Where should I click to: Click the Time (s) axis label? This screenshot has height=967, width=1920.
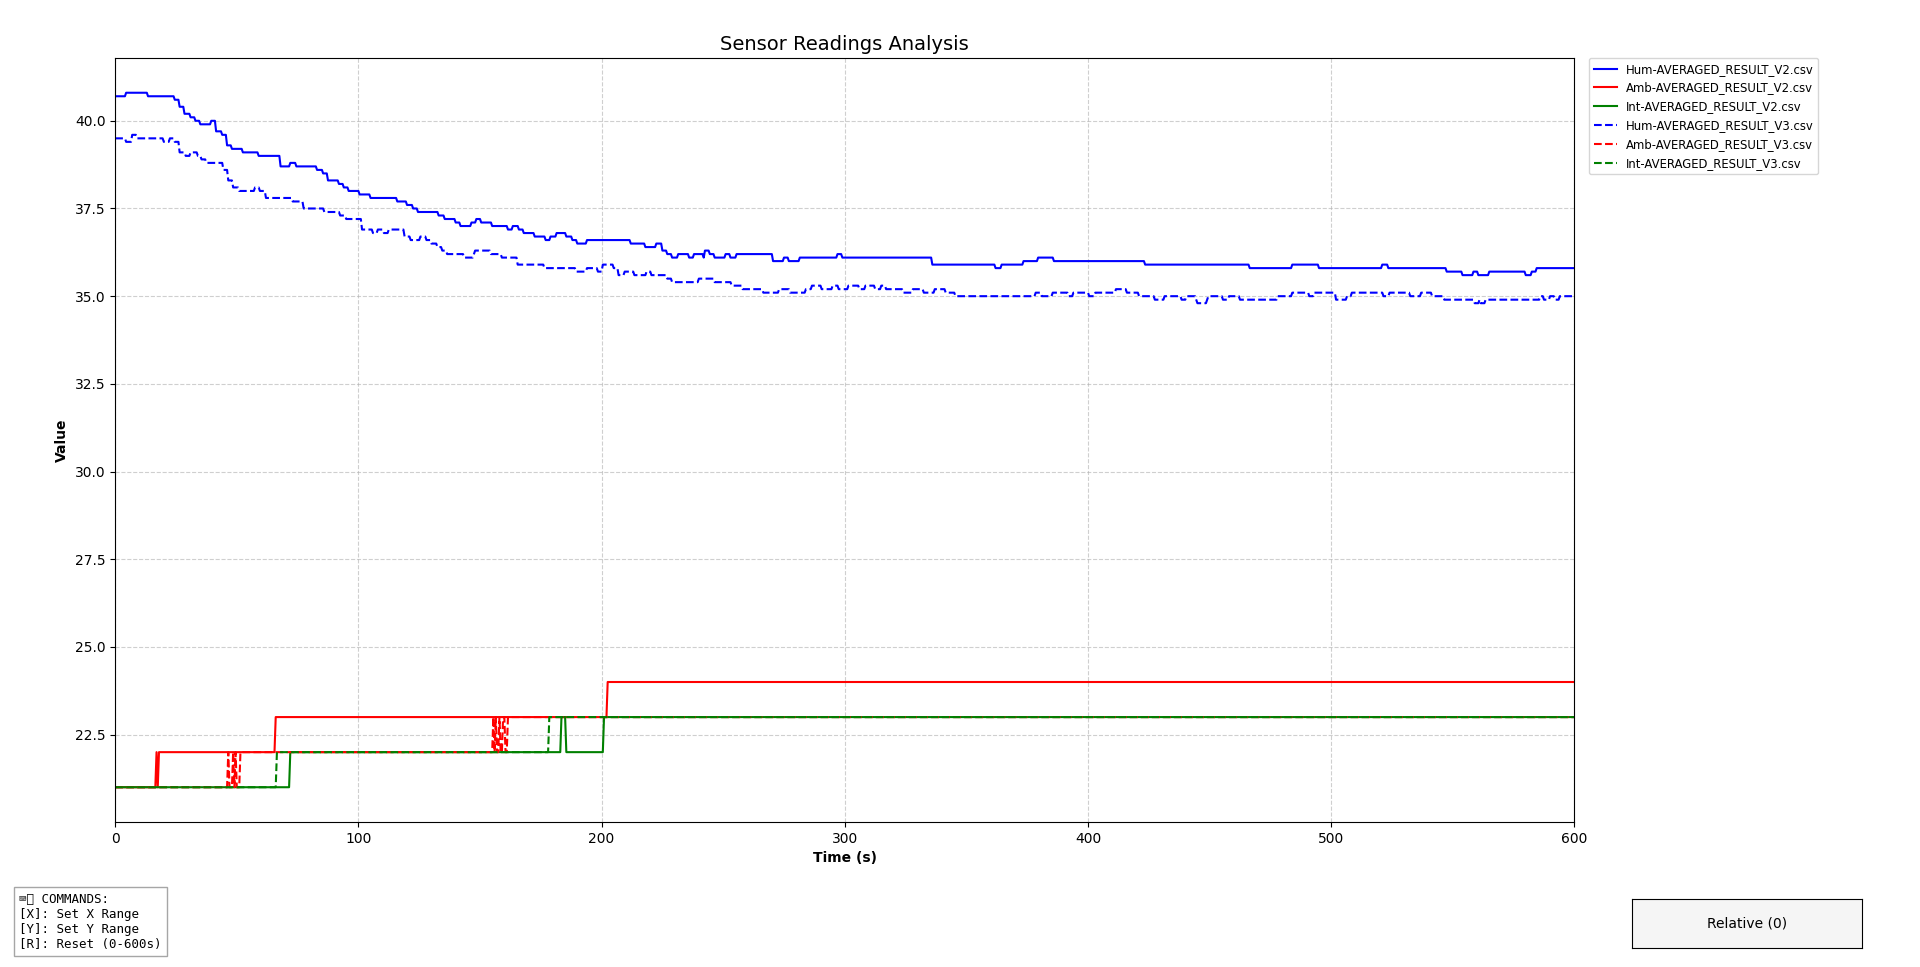[x=844, y=858]
